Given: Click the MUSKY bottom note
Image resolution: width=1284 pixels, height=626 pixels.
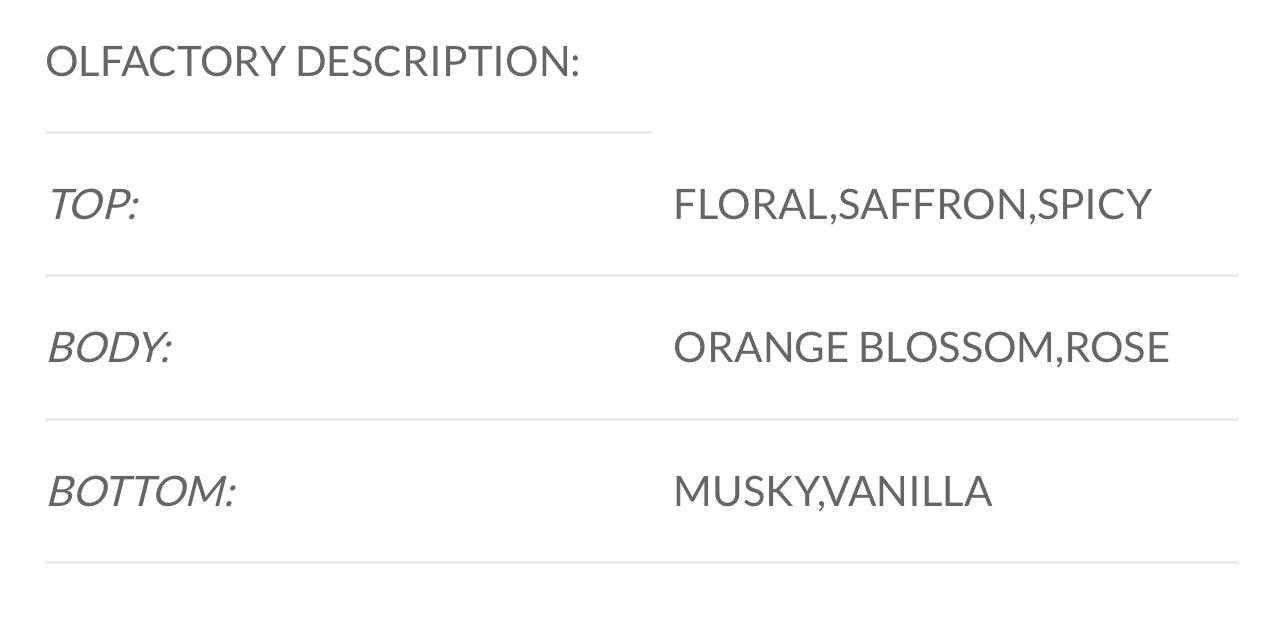Looking at the screenshot, I should 744,491.
